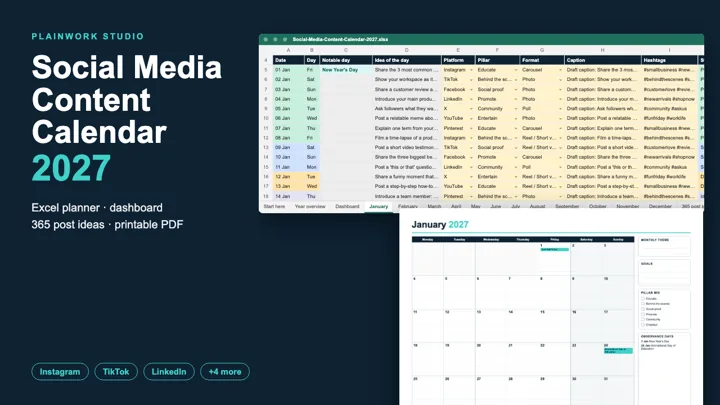Click the Monthly Theme box in calendar
The height and width of the screenshot is (405, 720).
tap(664, 247)
